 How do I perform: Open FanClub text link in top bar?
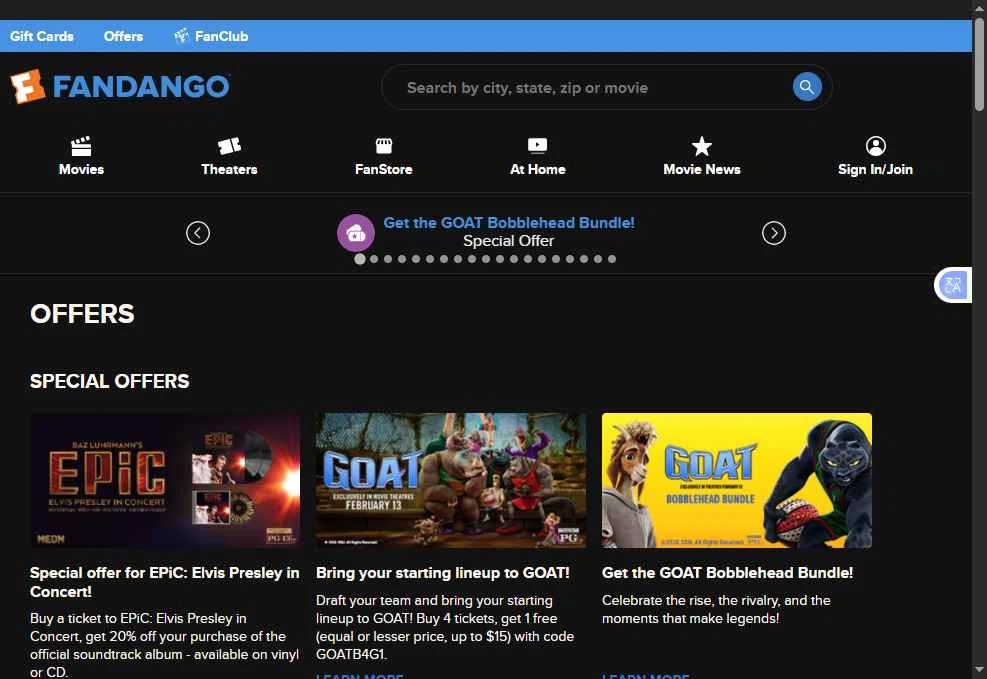tap(222, 36)
